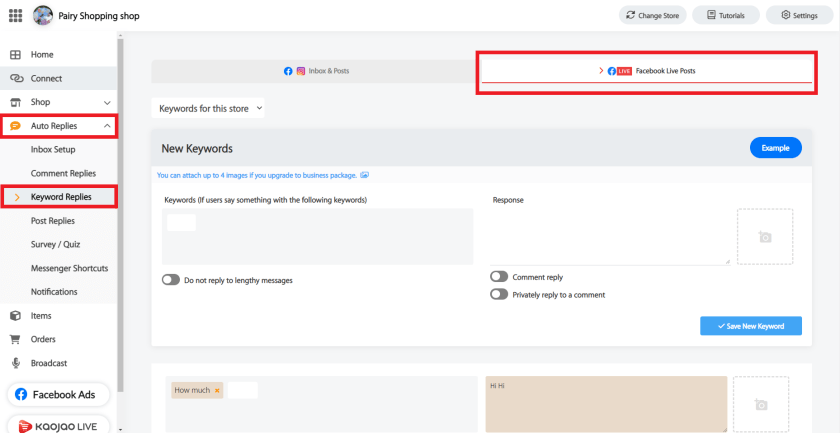Click the sidebar scroll down arrow
This screenshot has height=433, width=840.
click(x=121, y=429)
